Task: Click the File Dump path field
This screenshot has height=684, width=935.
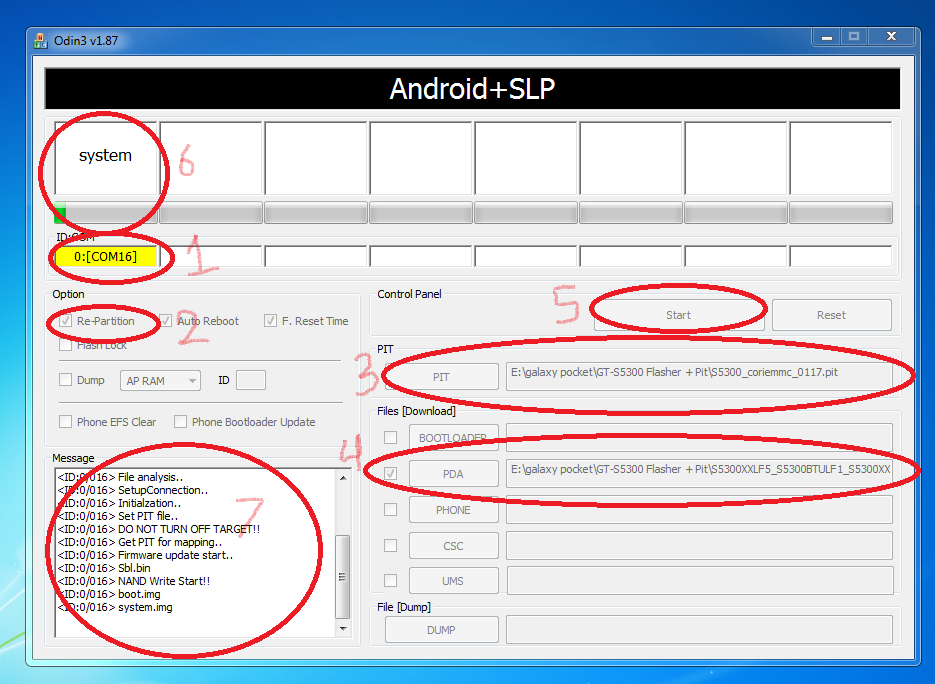Action: tap(699, 630)
